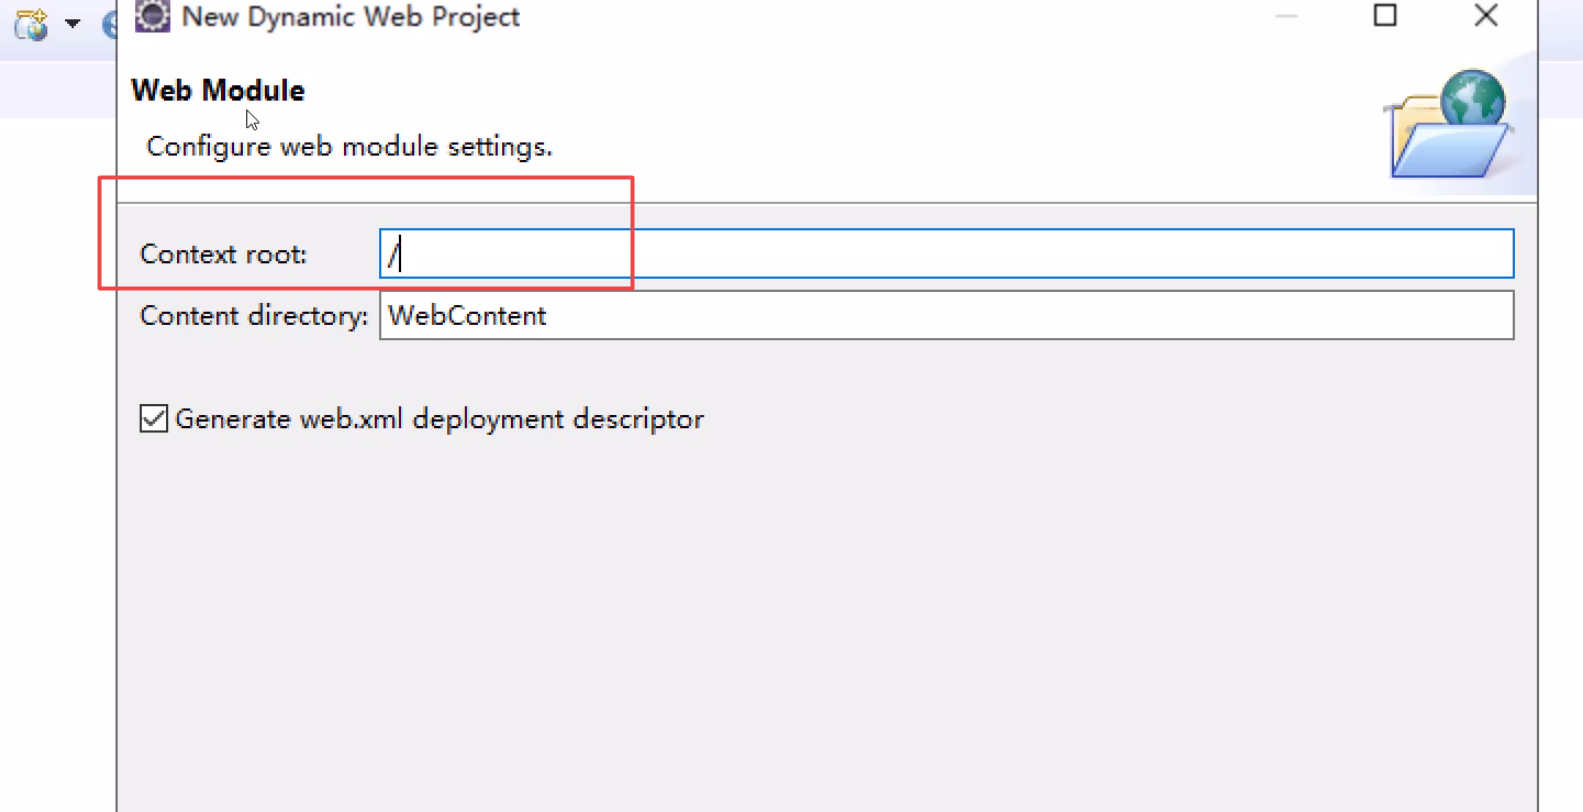Click the greyed-out minimize button of the dialog

[x=1286, y=16]
